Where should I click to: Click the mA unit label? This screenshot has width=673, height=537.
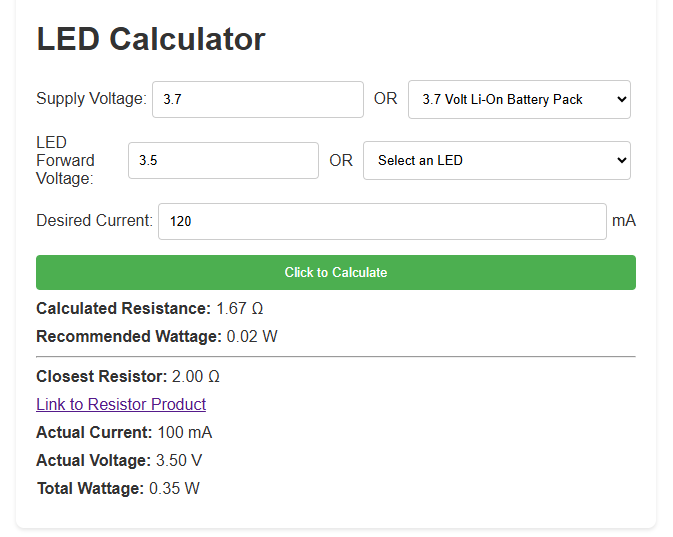[x=624, y=220]
